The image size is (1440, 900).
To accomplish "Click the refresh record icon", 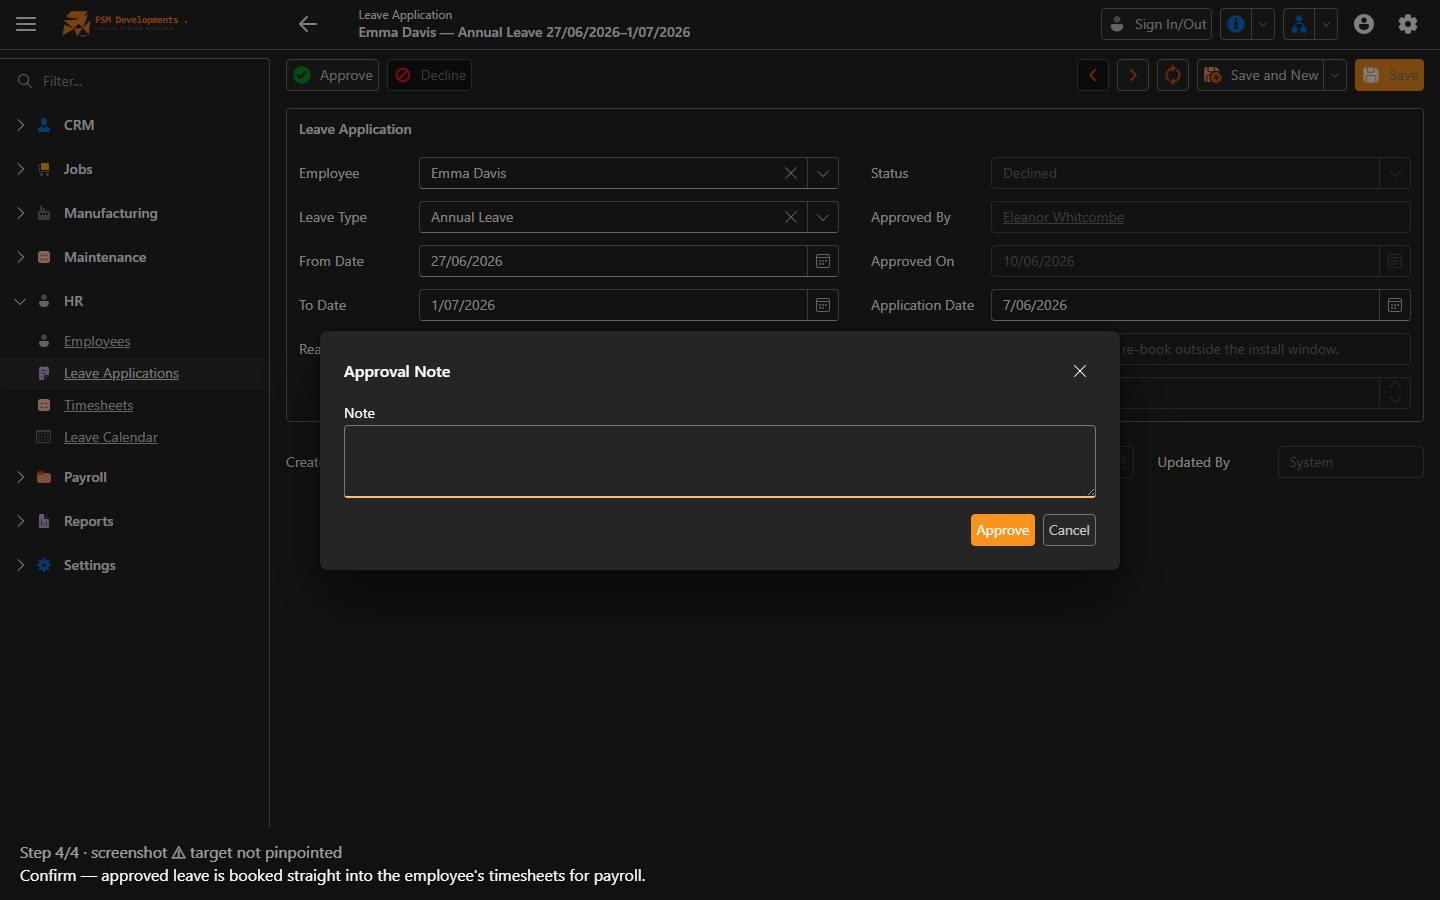I will point(1173,75).
